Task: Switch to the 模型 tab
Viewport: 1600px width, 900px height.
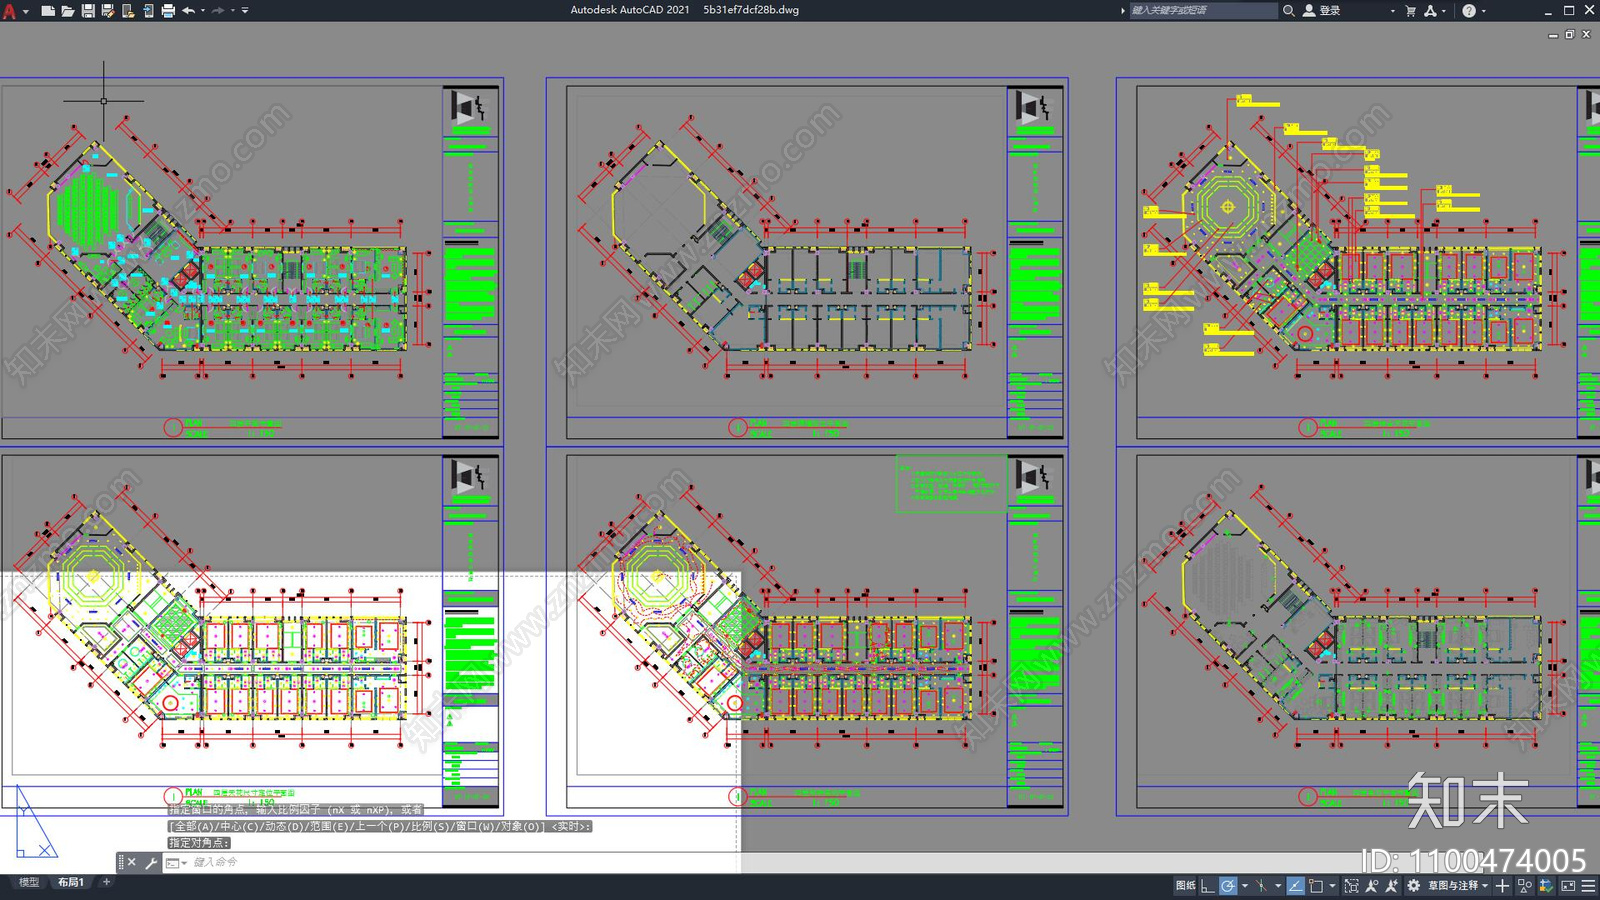Action: pos(29,882)
